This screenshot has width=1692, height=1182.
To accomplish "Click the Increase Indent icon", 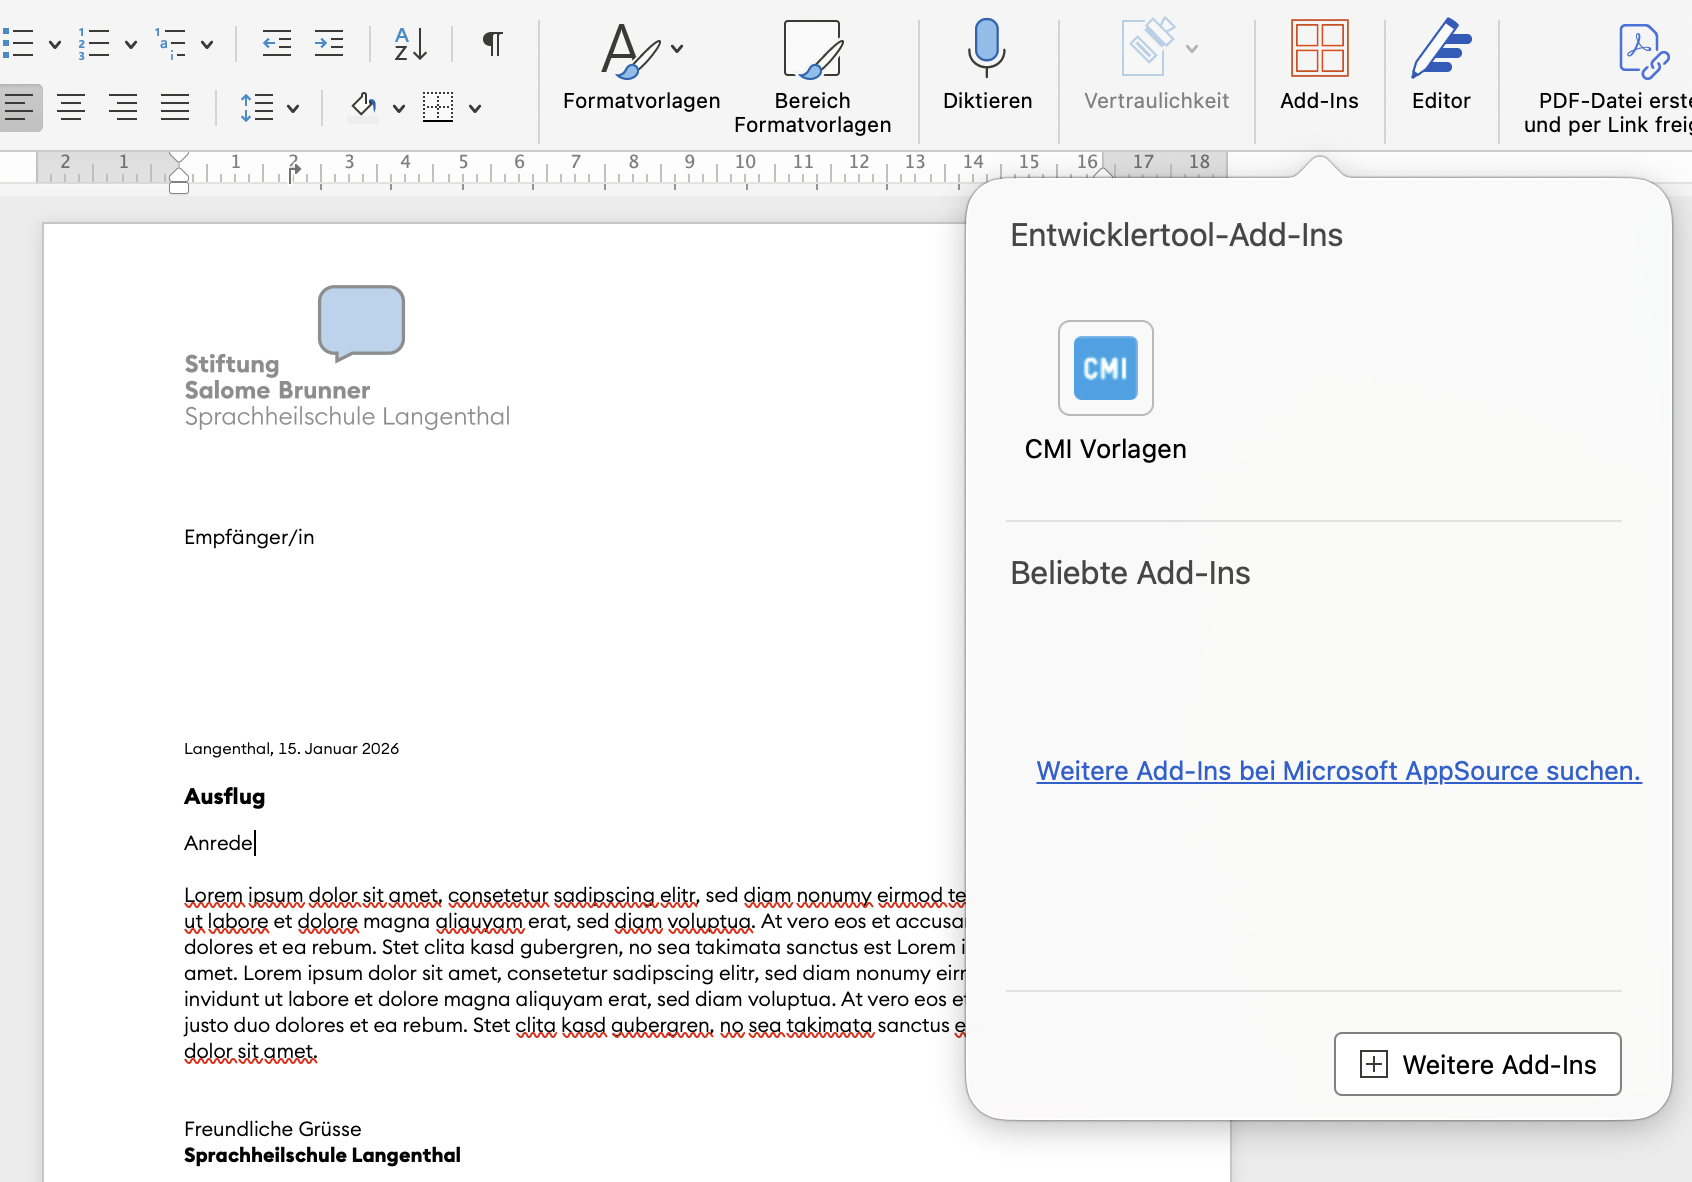I will tap(329, 43).
